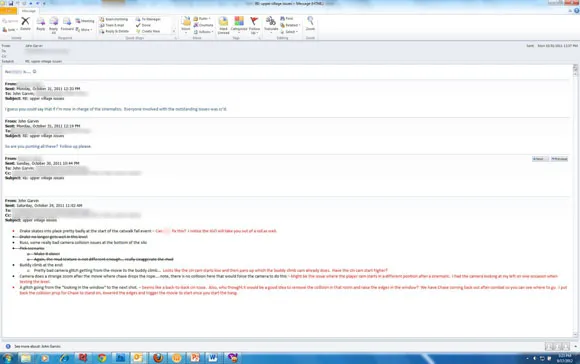Screen dimensions: 580x364
Task: Open the More respond options dropdown
Action: coord(85,30)
